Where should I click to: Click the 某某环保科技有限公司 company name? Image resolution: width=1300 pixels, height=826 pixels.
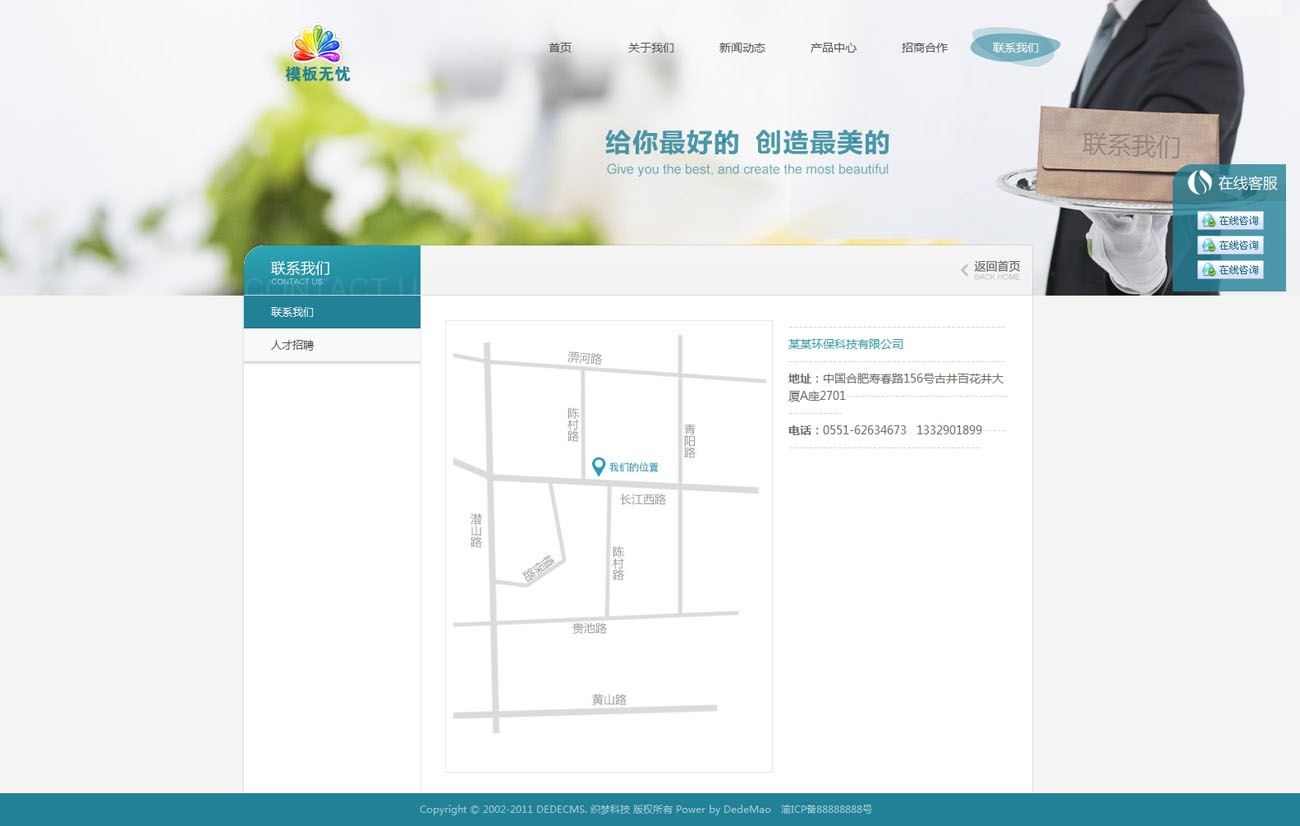tap(846, 344)
